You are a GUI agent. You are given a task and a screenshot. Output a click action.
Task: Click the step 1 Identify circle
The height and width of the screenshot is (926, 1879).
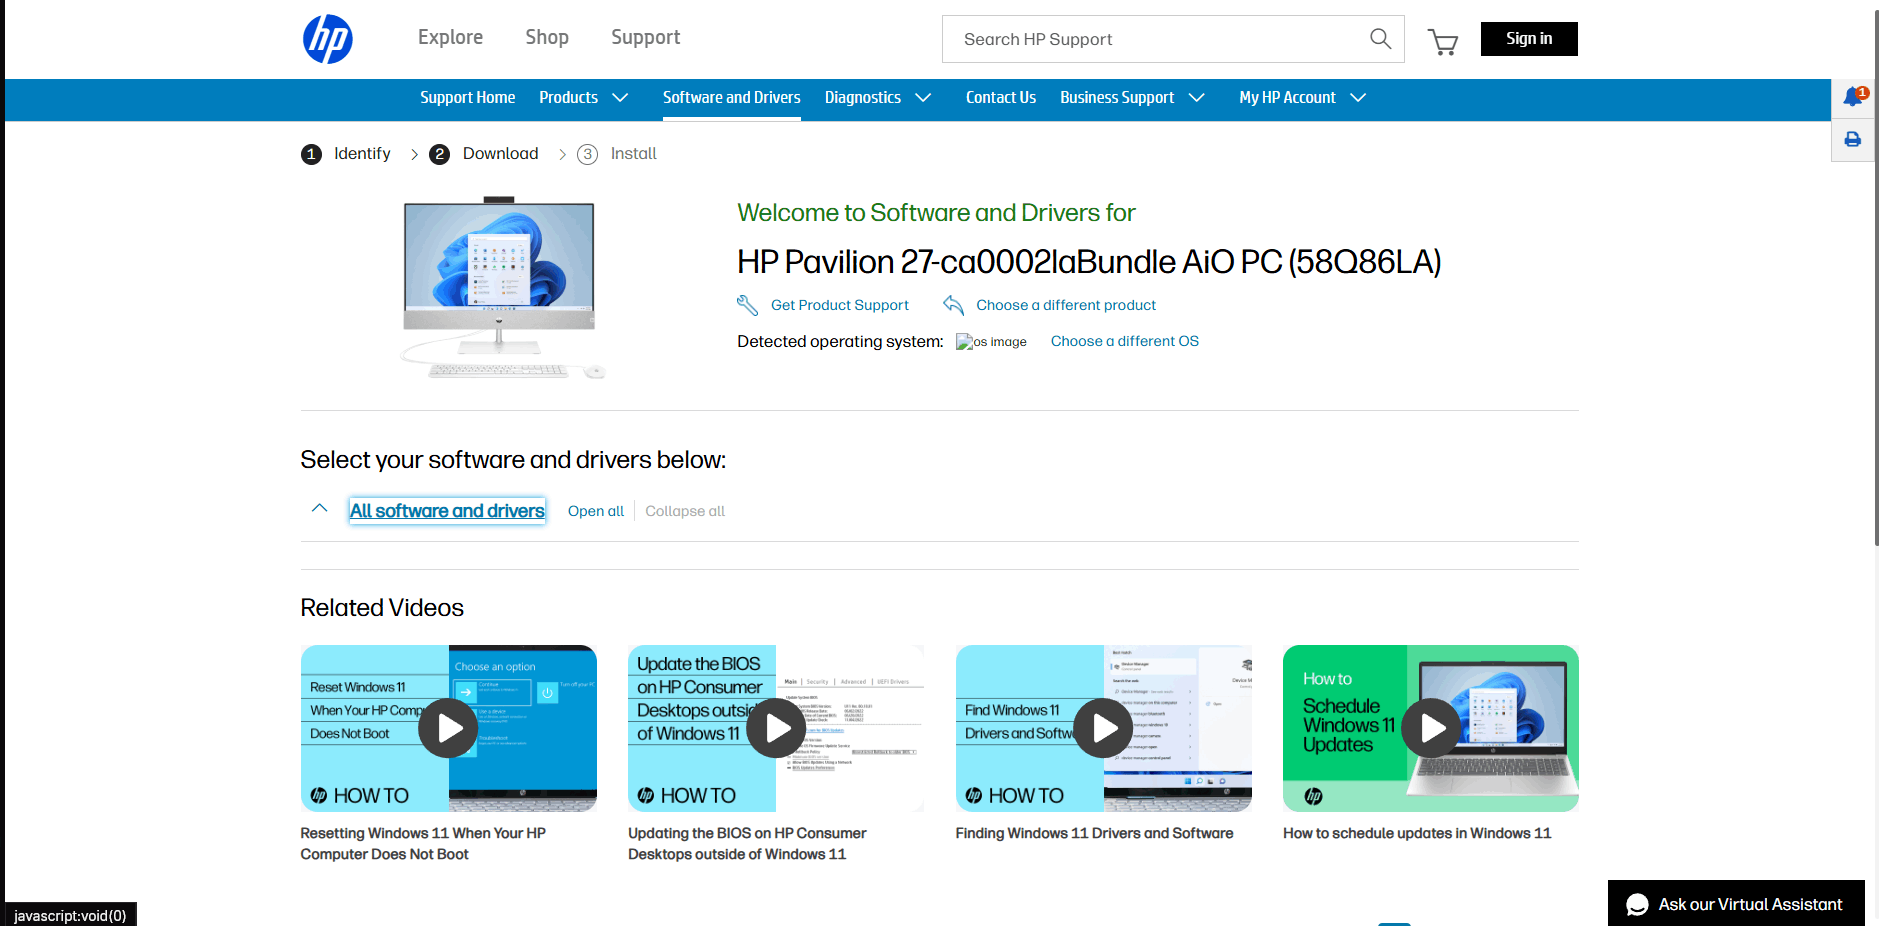click(312, 154)
